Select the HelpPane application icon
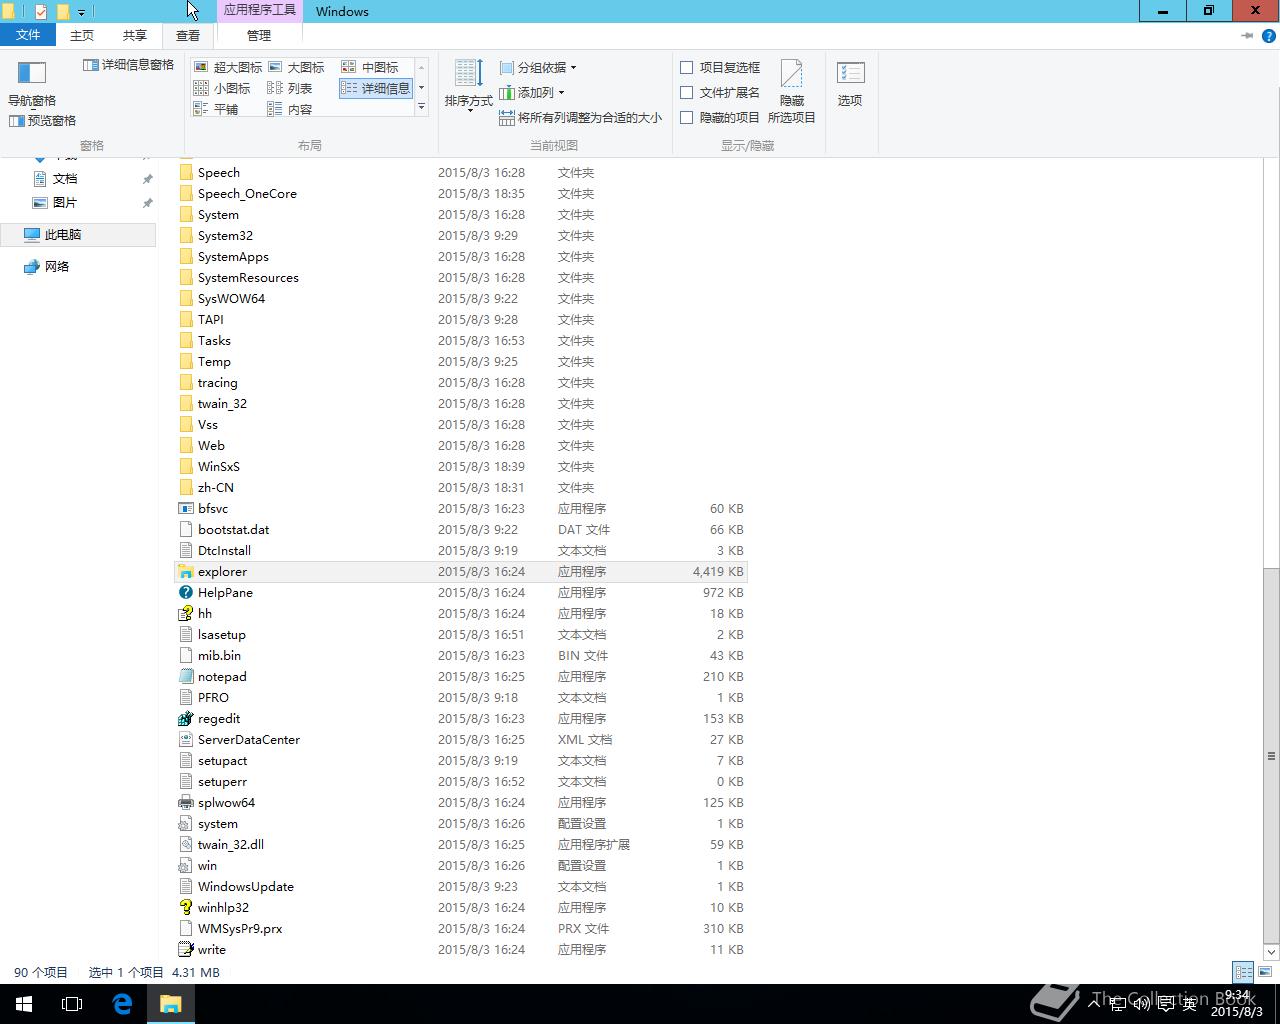This screenshot has height=1024, width=1280. point(185,592)
